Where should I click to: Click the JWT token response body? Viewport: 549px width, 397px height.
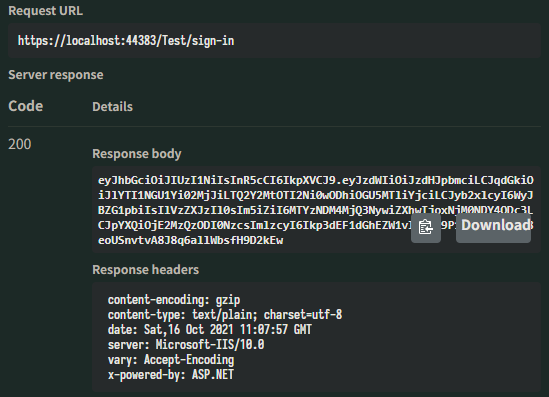pos(316,210)
